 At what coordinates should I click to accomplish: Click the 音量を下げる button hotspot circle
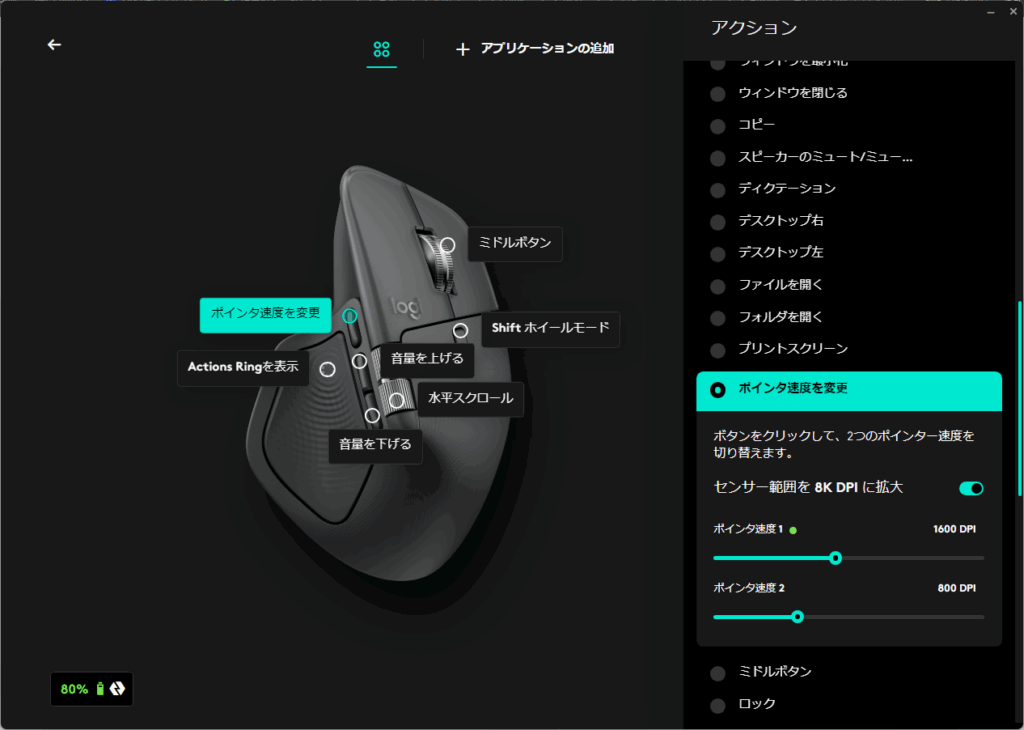coord(372,415)
